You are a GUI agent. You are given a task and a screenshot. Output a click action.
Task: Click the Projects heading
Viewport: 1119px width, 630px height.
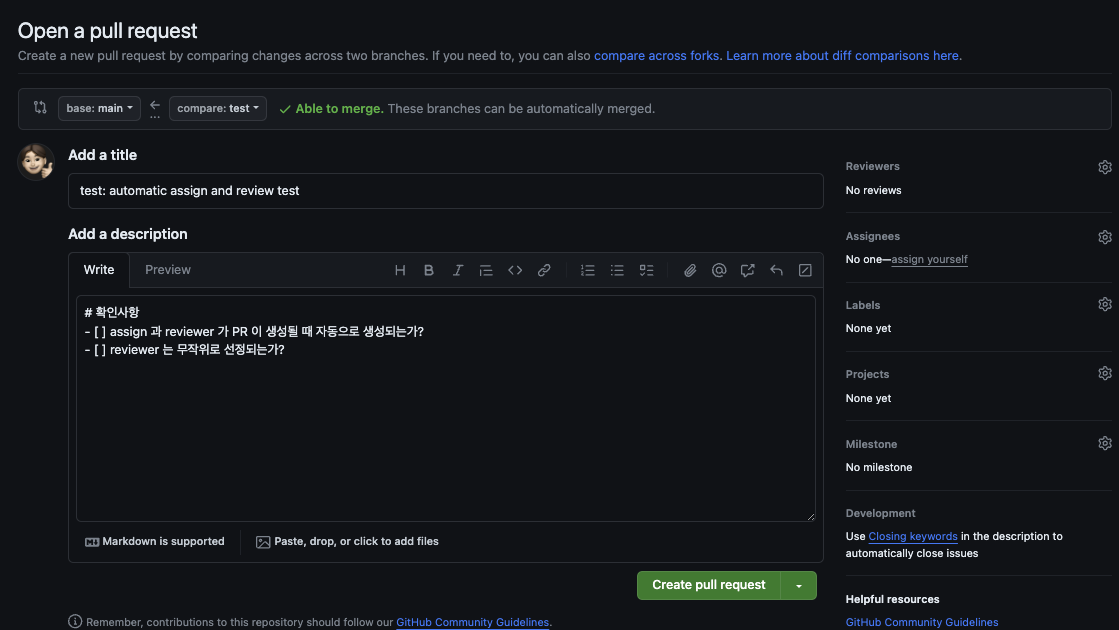[x=867, y=375]
